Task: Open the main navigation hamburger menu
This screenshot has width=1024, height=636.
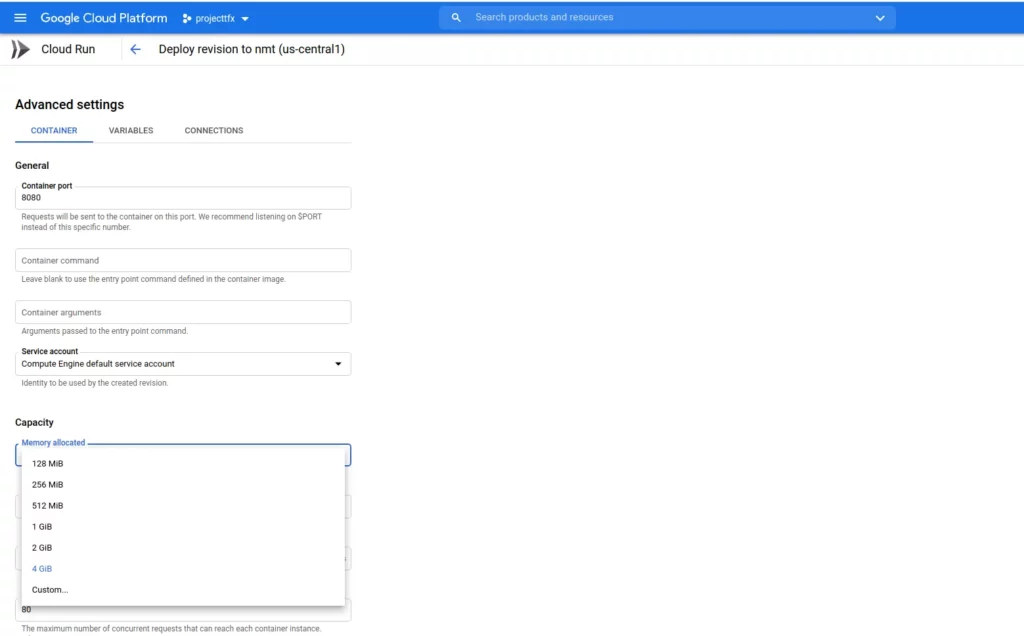Action: click(x=20, y=18)
